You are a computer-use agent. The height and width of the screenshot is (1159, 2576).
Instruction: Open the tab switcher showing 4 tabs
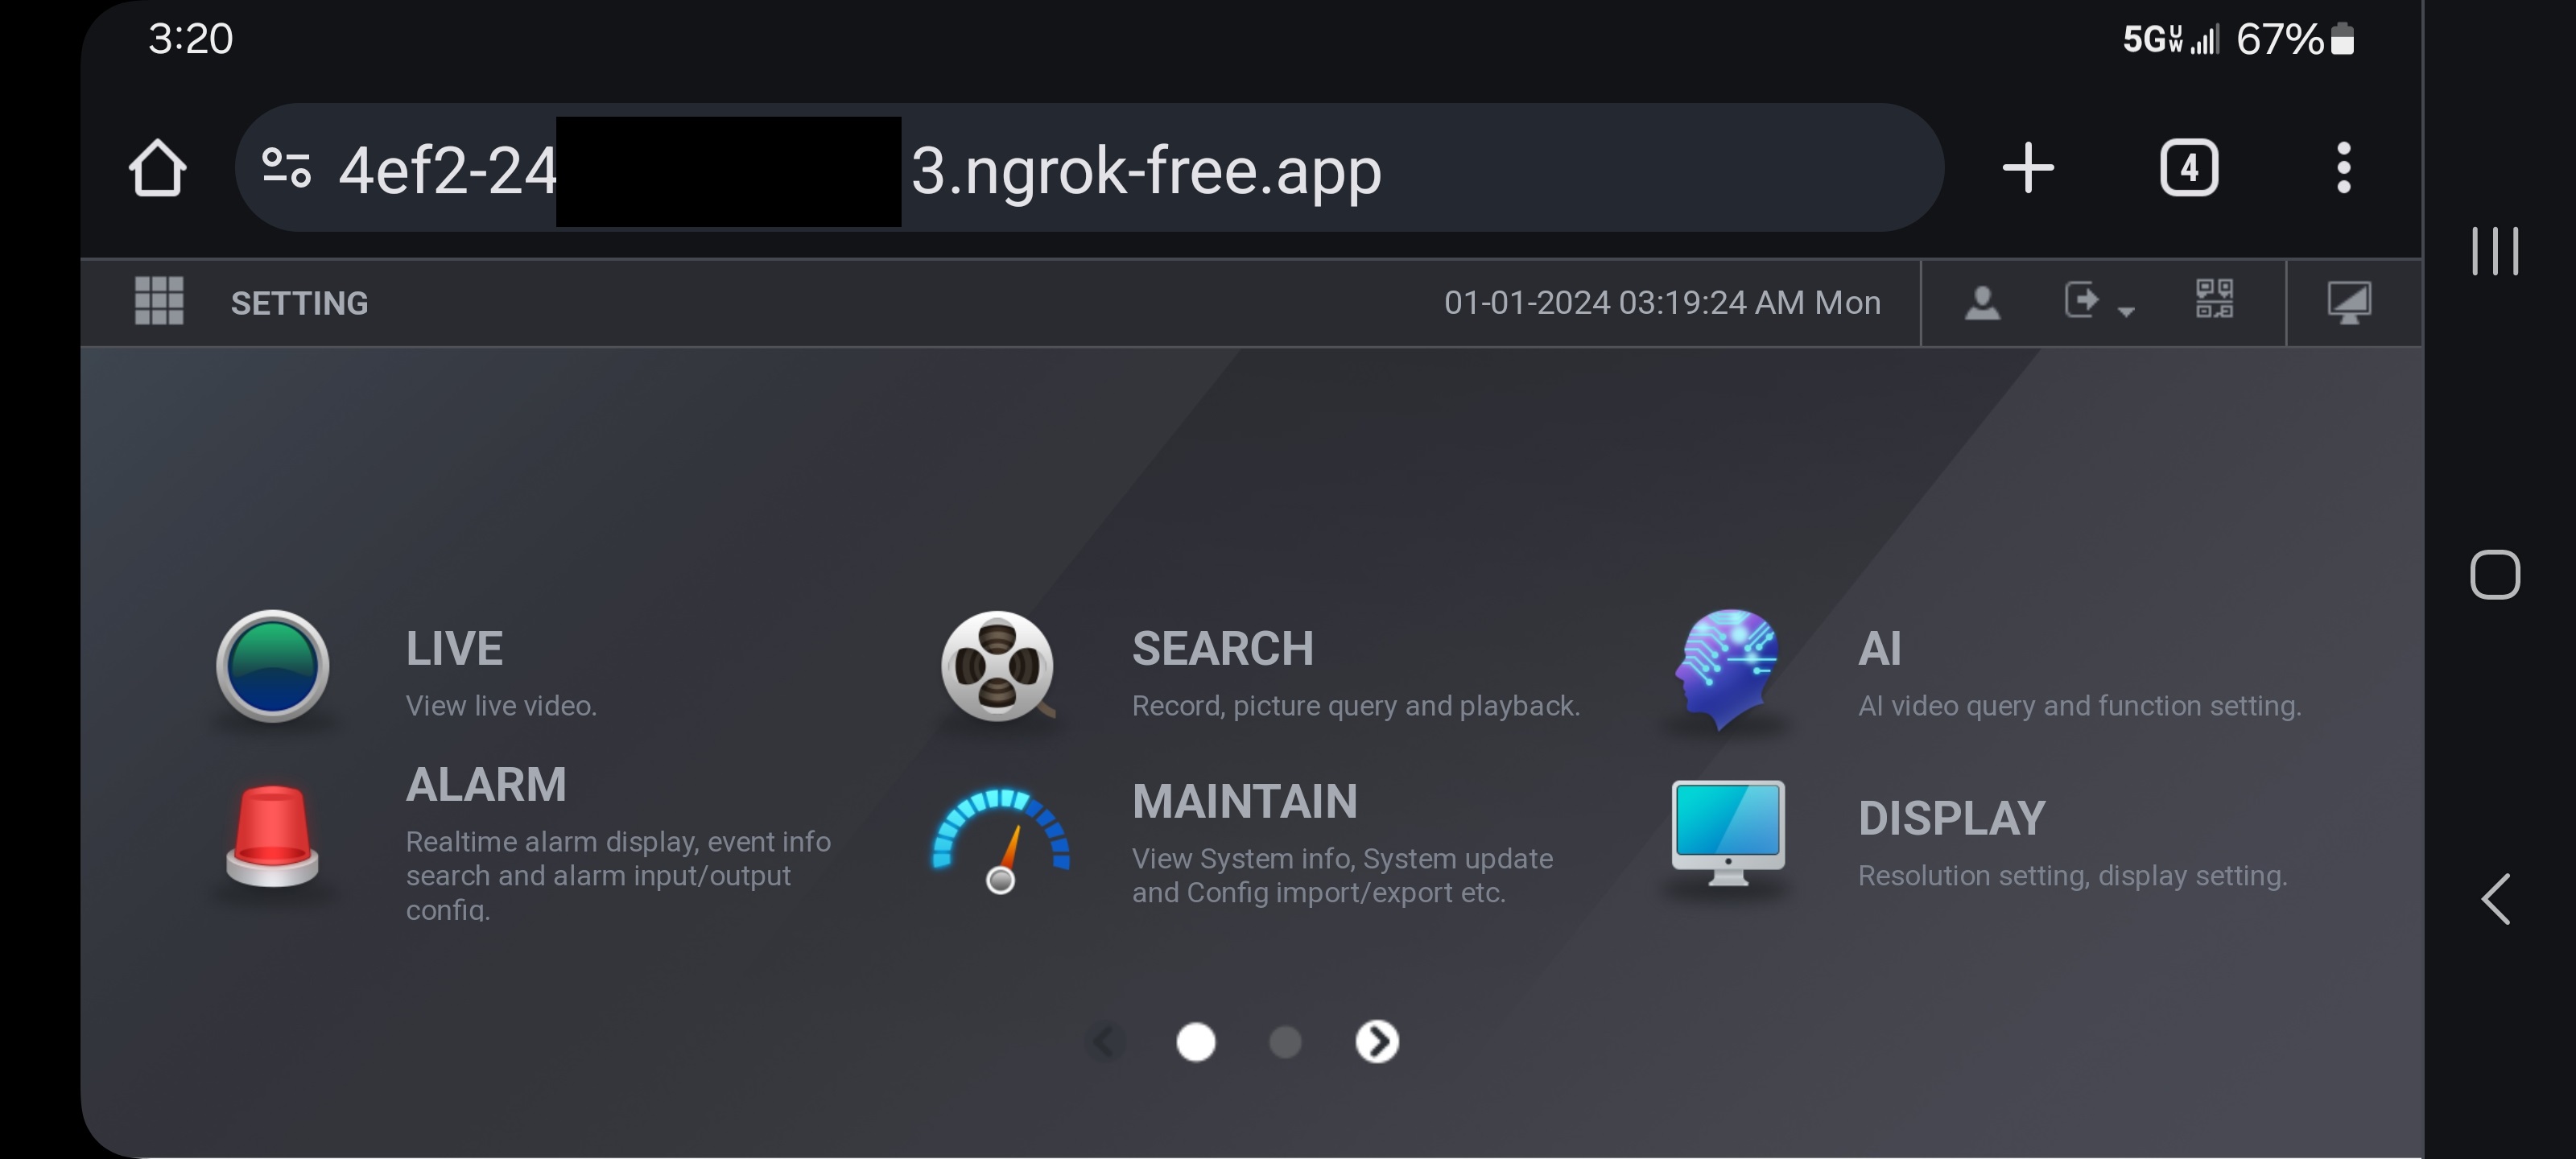coord(2189,167)
